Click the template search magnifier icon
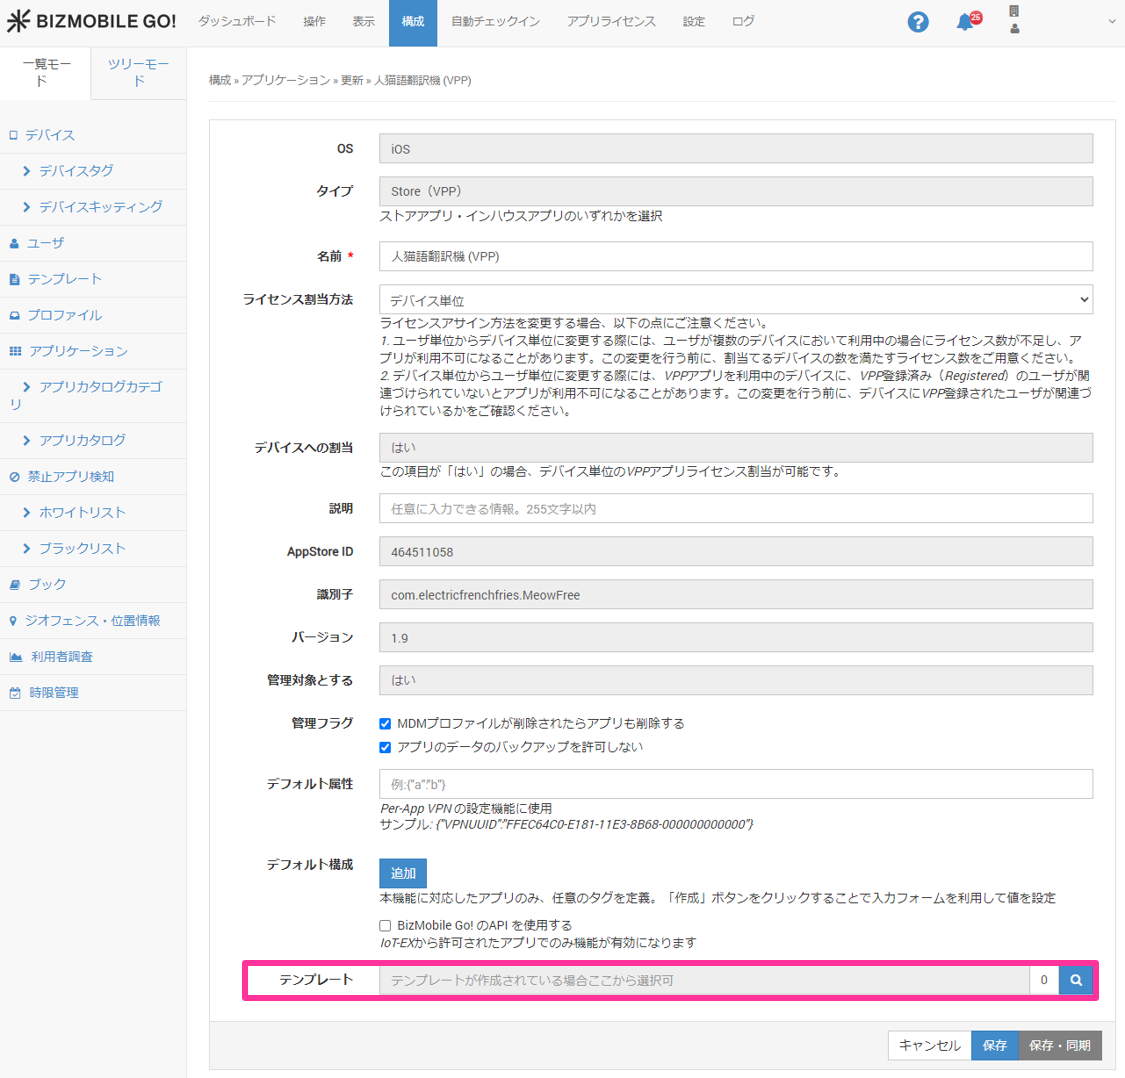 (x=1075, y=980)
